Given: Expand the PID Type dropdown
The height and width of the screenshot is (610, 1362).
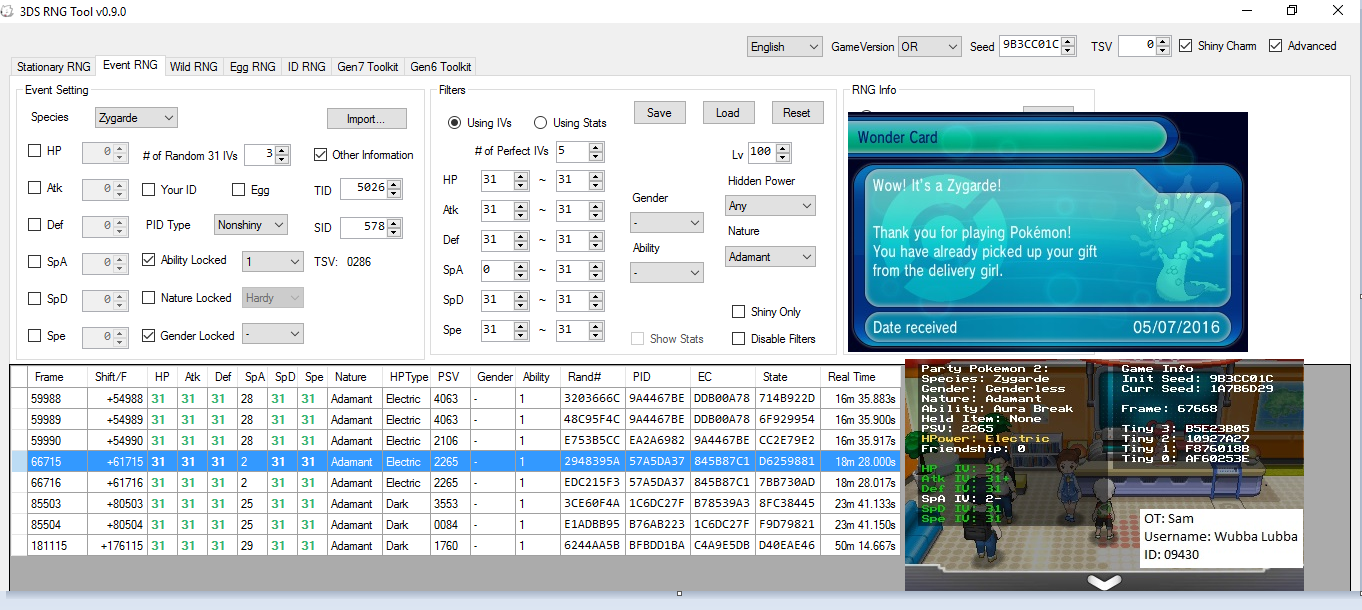Looking at the screenshot, I should click(251, 225).
